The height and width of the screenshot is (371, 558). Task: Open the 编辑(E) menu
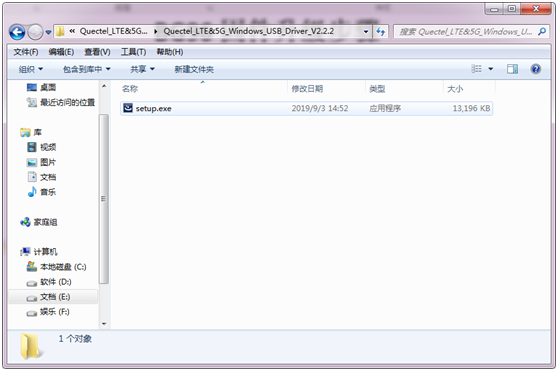tap(61, 52)
